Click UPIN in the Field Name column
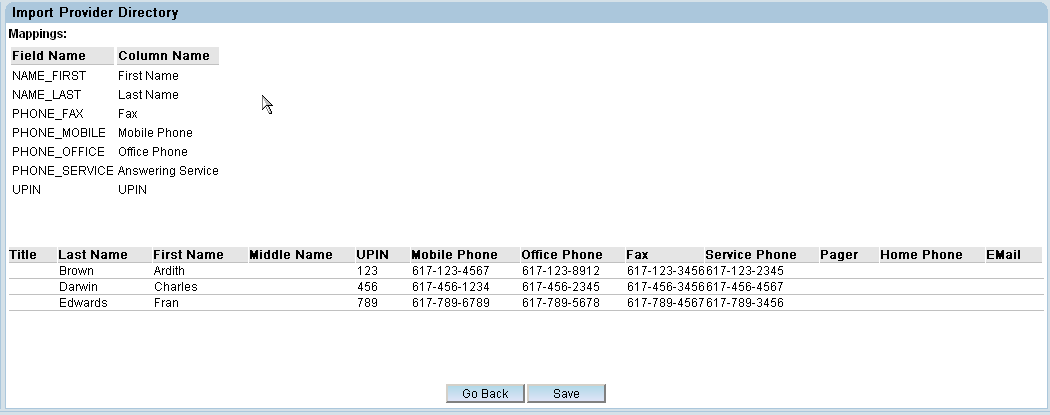The width and height of the screenshot is (1050, 415). click(x=26, y=189)
